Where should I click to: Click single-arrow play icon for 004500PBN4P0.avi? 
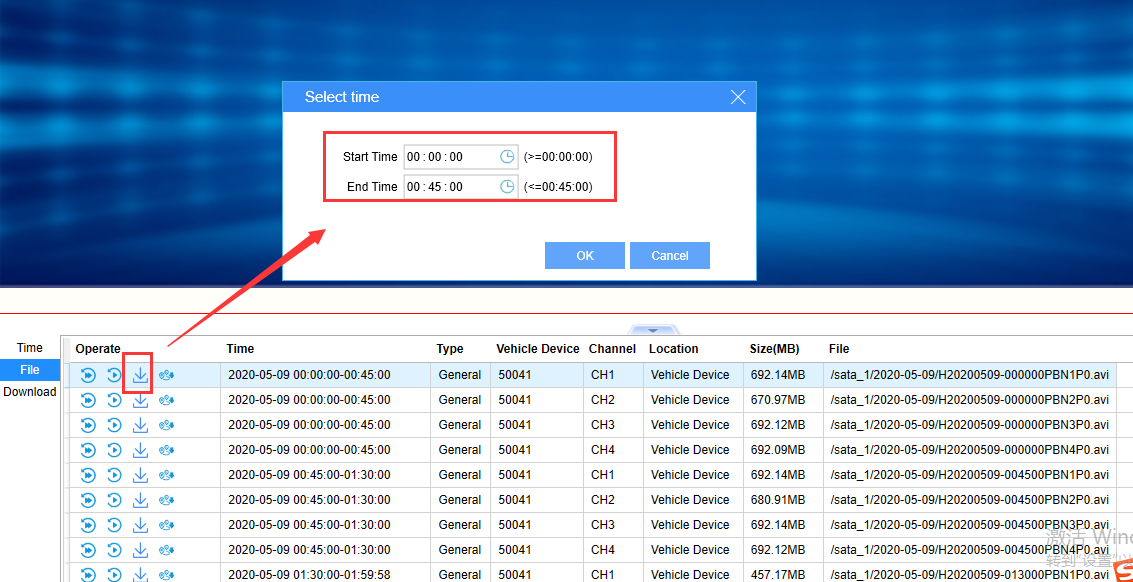(x=114, y=550)
